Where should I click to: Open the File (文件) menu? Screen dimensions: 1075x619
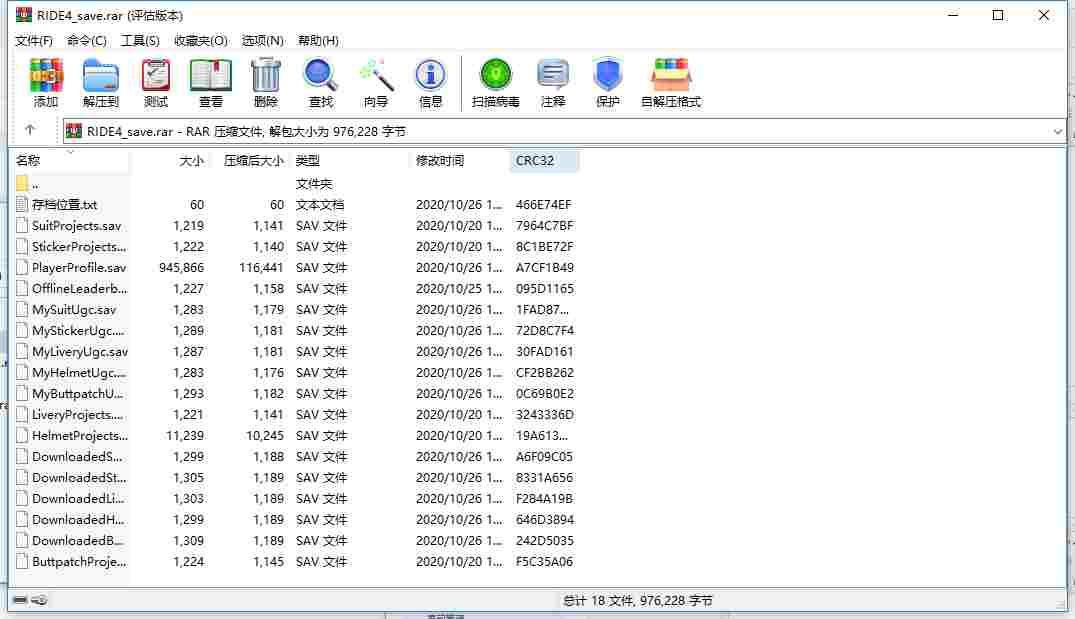[x=34, y=40]
